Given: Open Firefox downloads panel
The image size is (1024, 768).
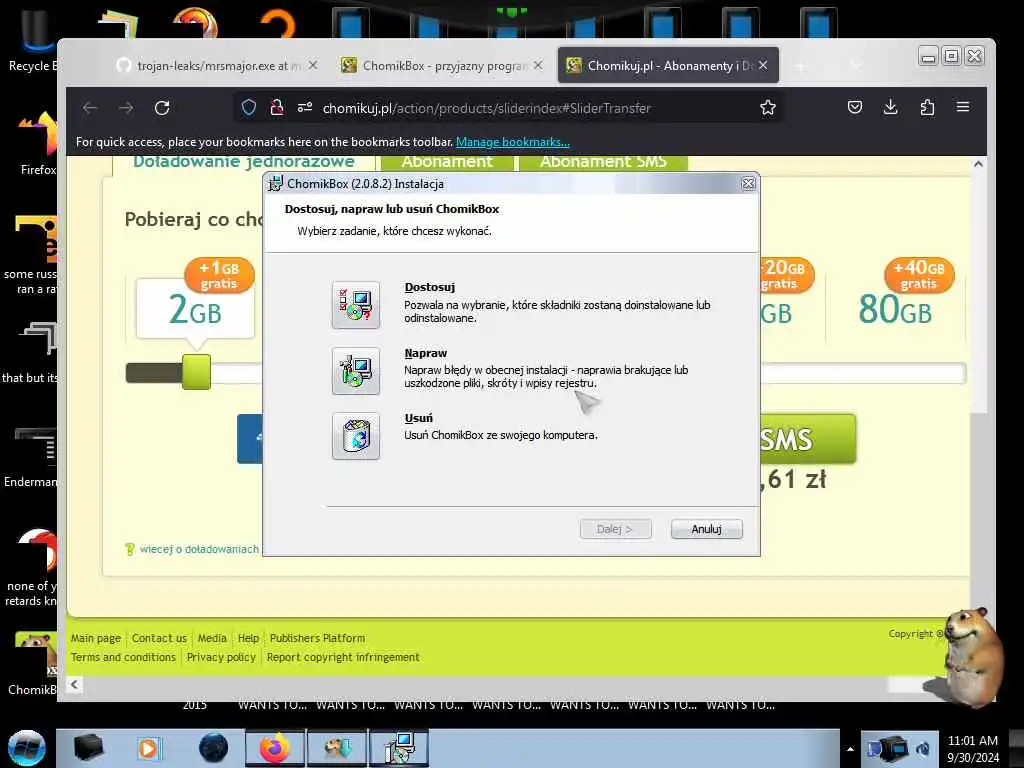Looking at the screenshot, I should coord(890,107).
